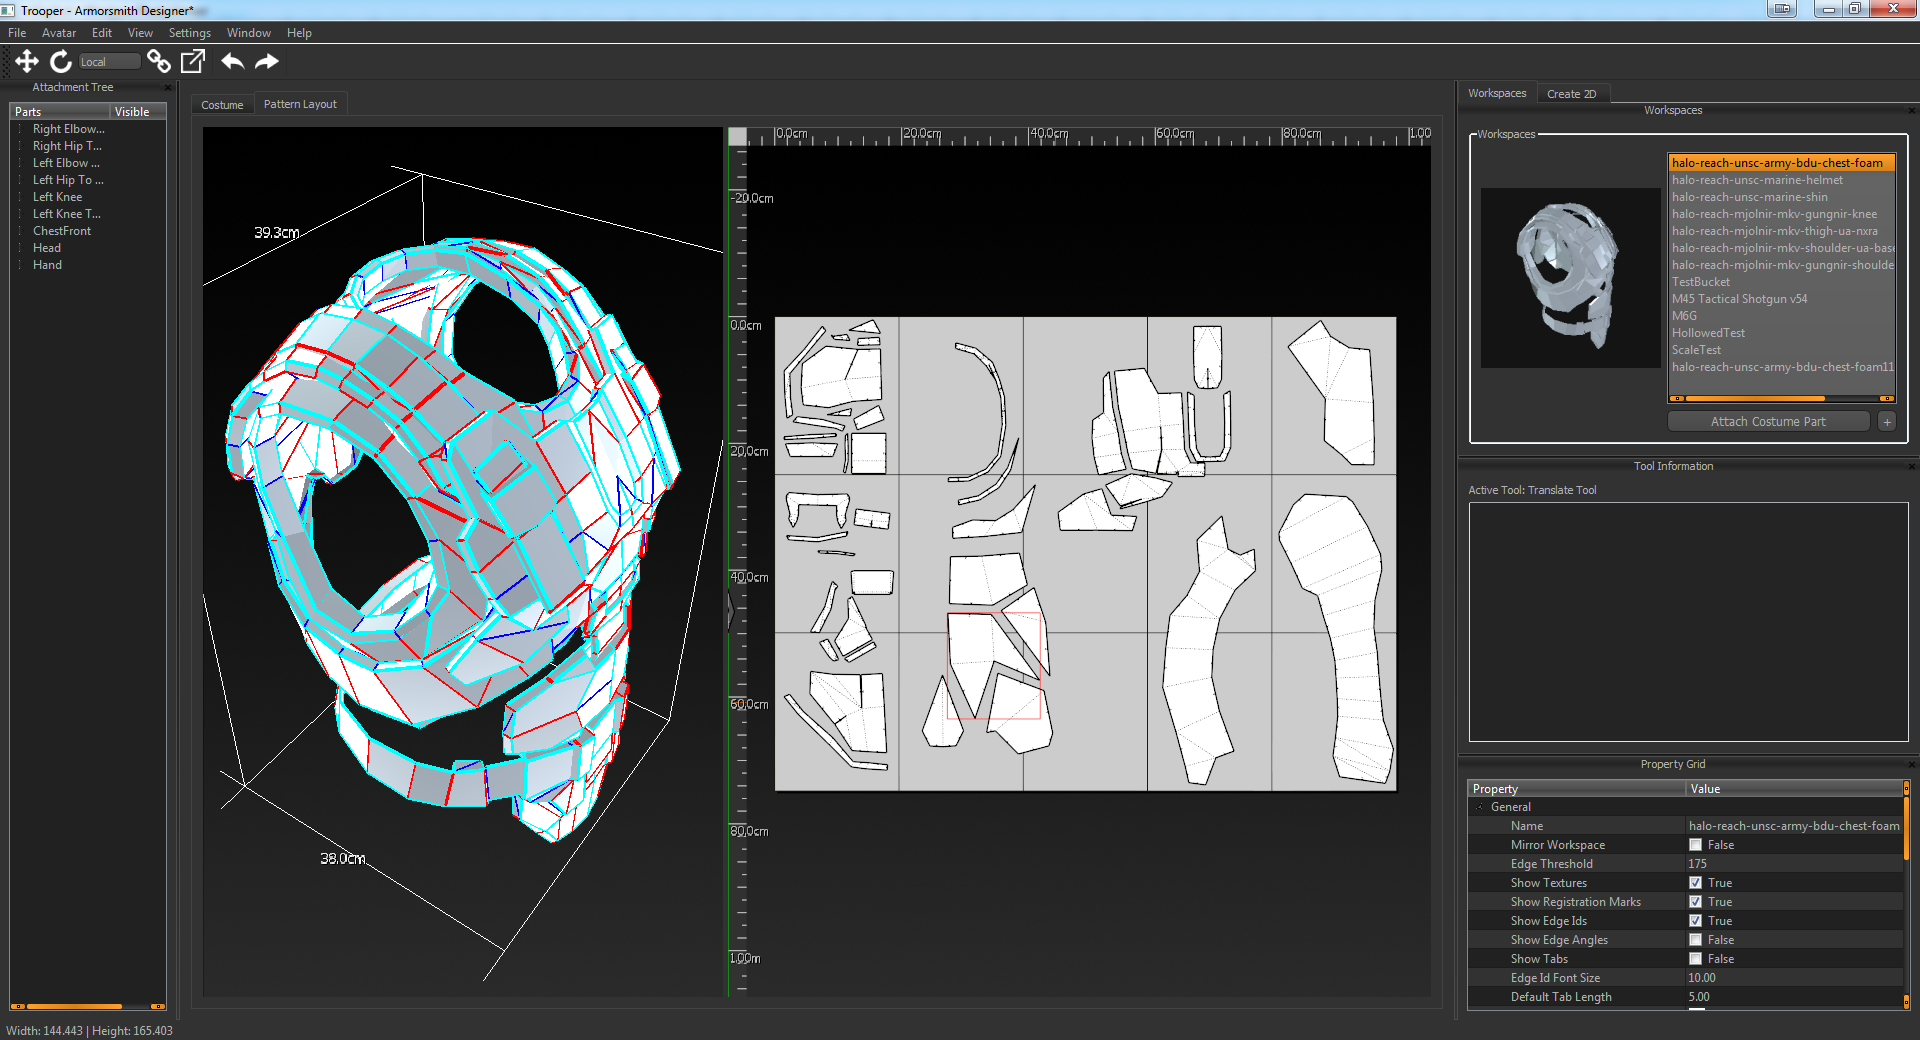Click the Attach Costume Part button
Screen dimensions: 1920x1040
click(1767, 422)
